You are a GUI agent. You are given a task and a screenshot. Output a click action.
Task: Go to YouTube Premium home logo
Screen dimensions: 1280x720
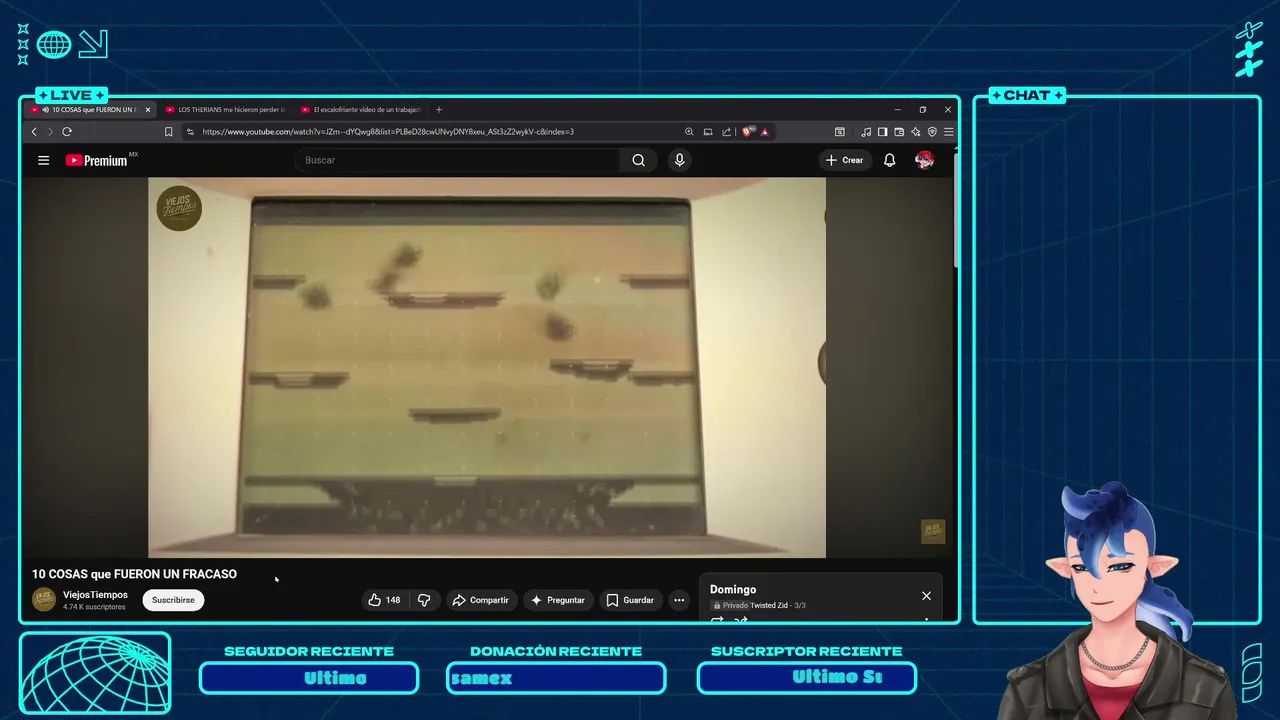pos(96,160)
